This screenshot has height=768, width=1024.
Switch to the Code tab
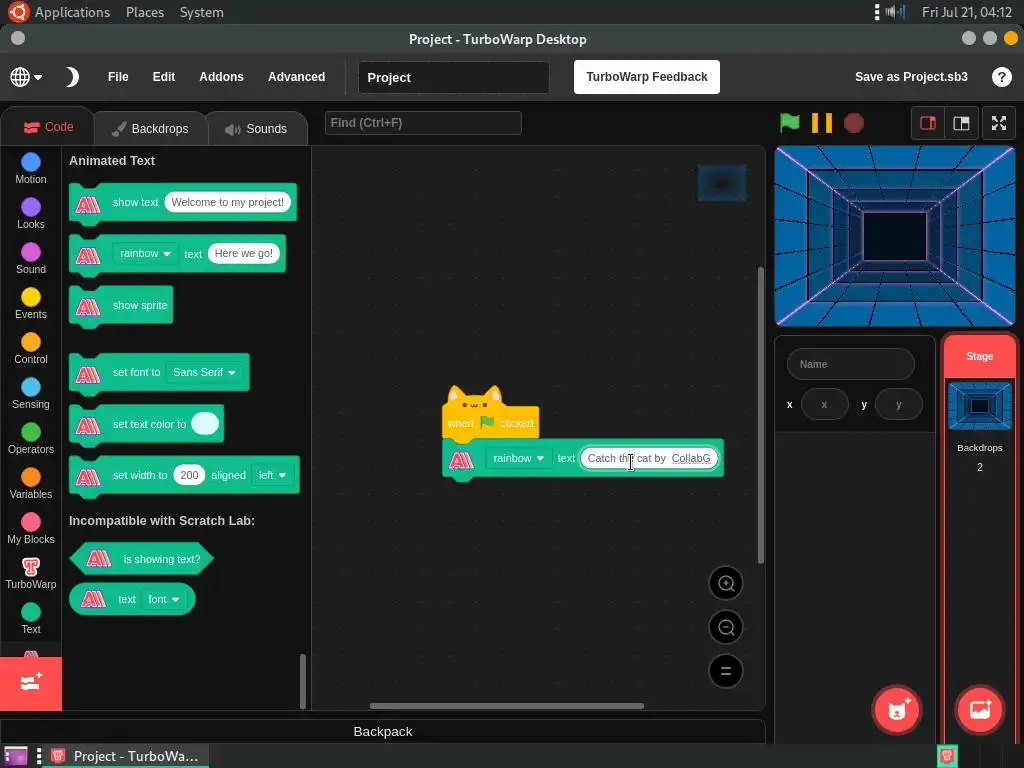click(x=48, y=127)
